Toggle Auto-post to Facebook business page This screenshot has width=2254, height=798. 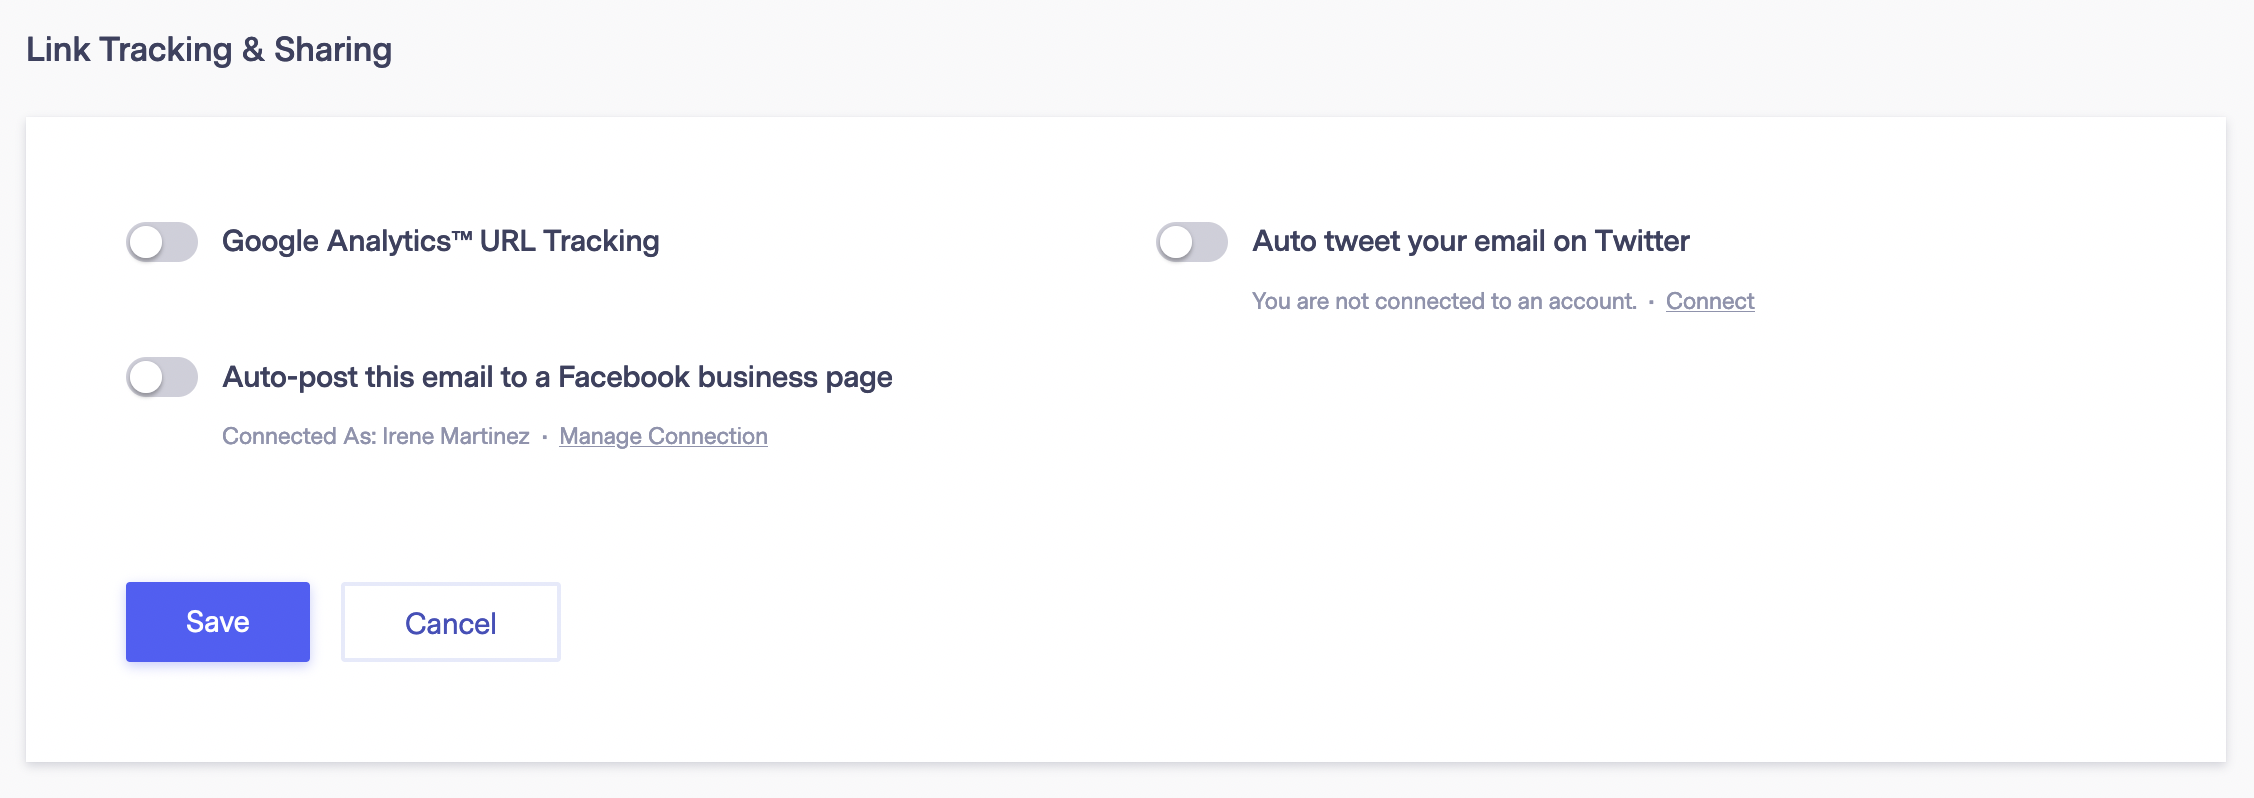point(162,377)
